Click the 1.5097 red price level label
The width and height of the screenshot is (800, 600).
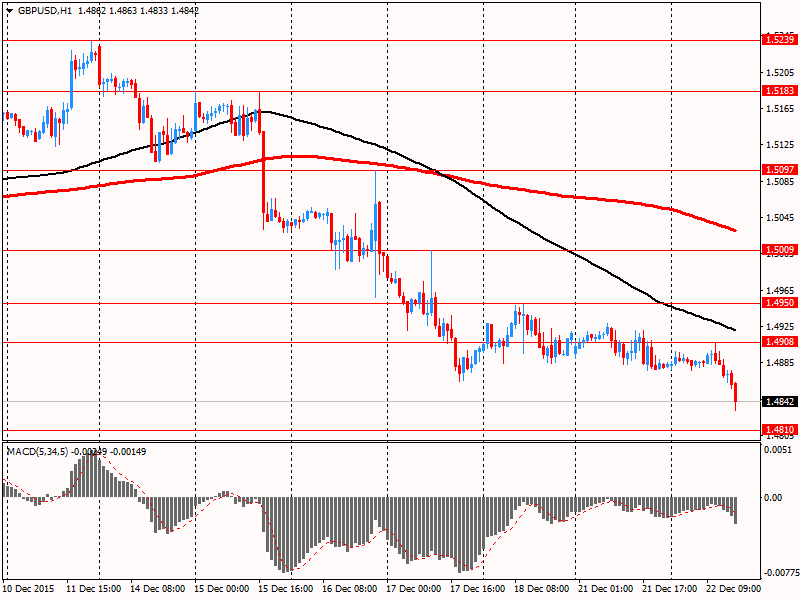779,169
